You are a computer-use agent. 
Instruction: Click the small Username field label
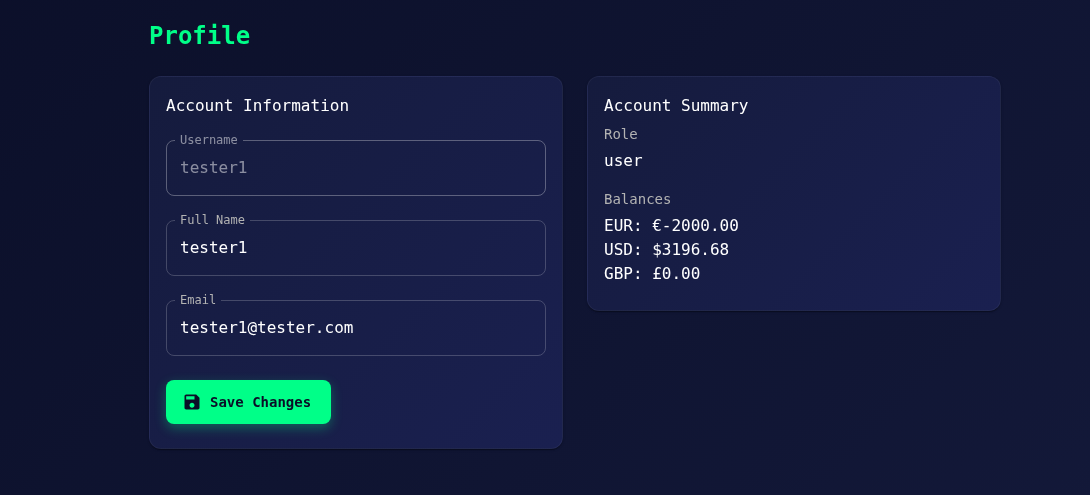coord(208,140)
